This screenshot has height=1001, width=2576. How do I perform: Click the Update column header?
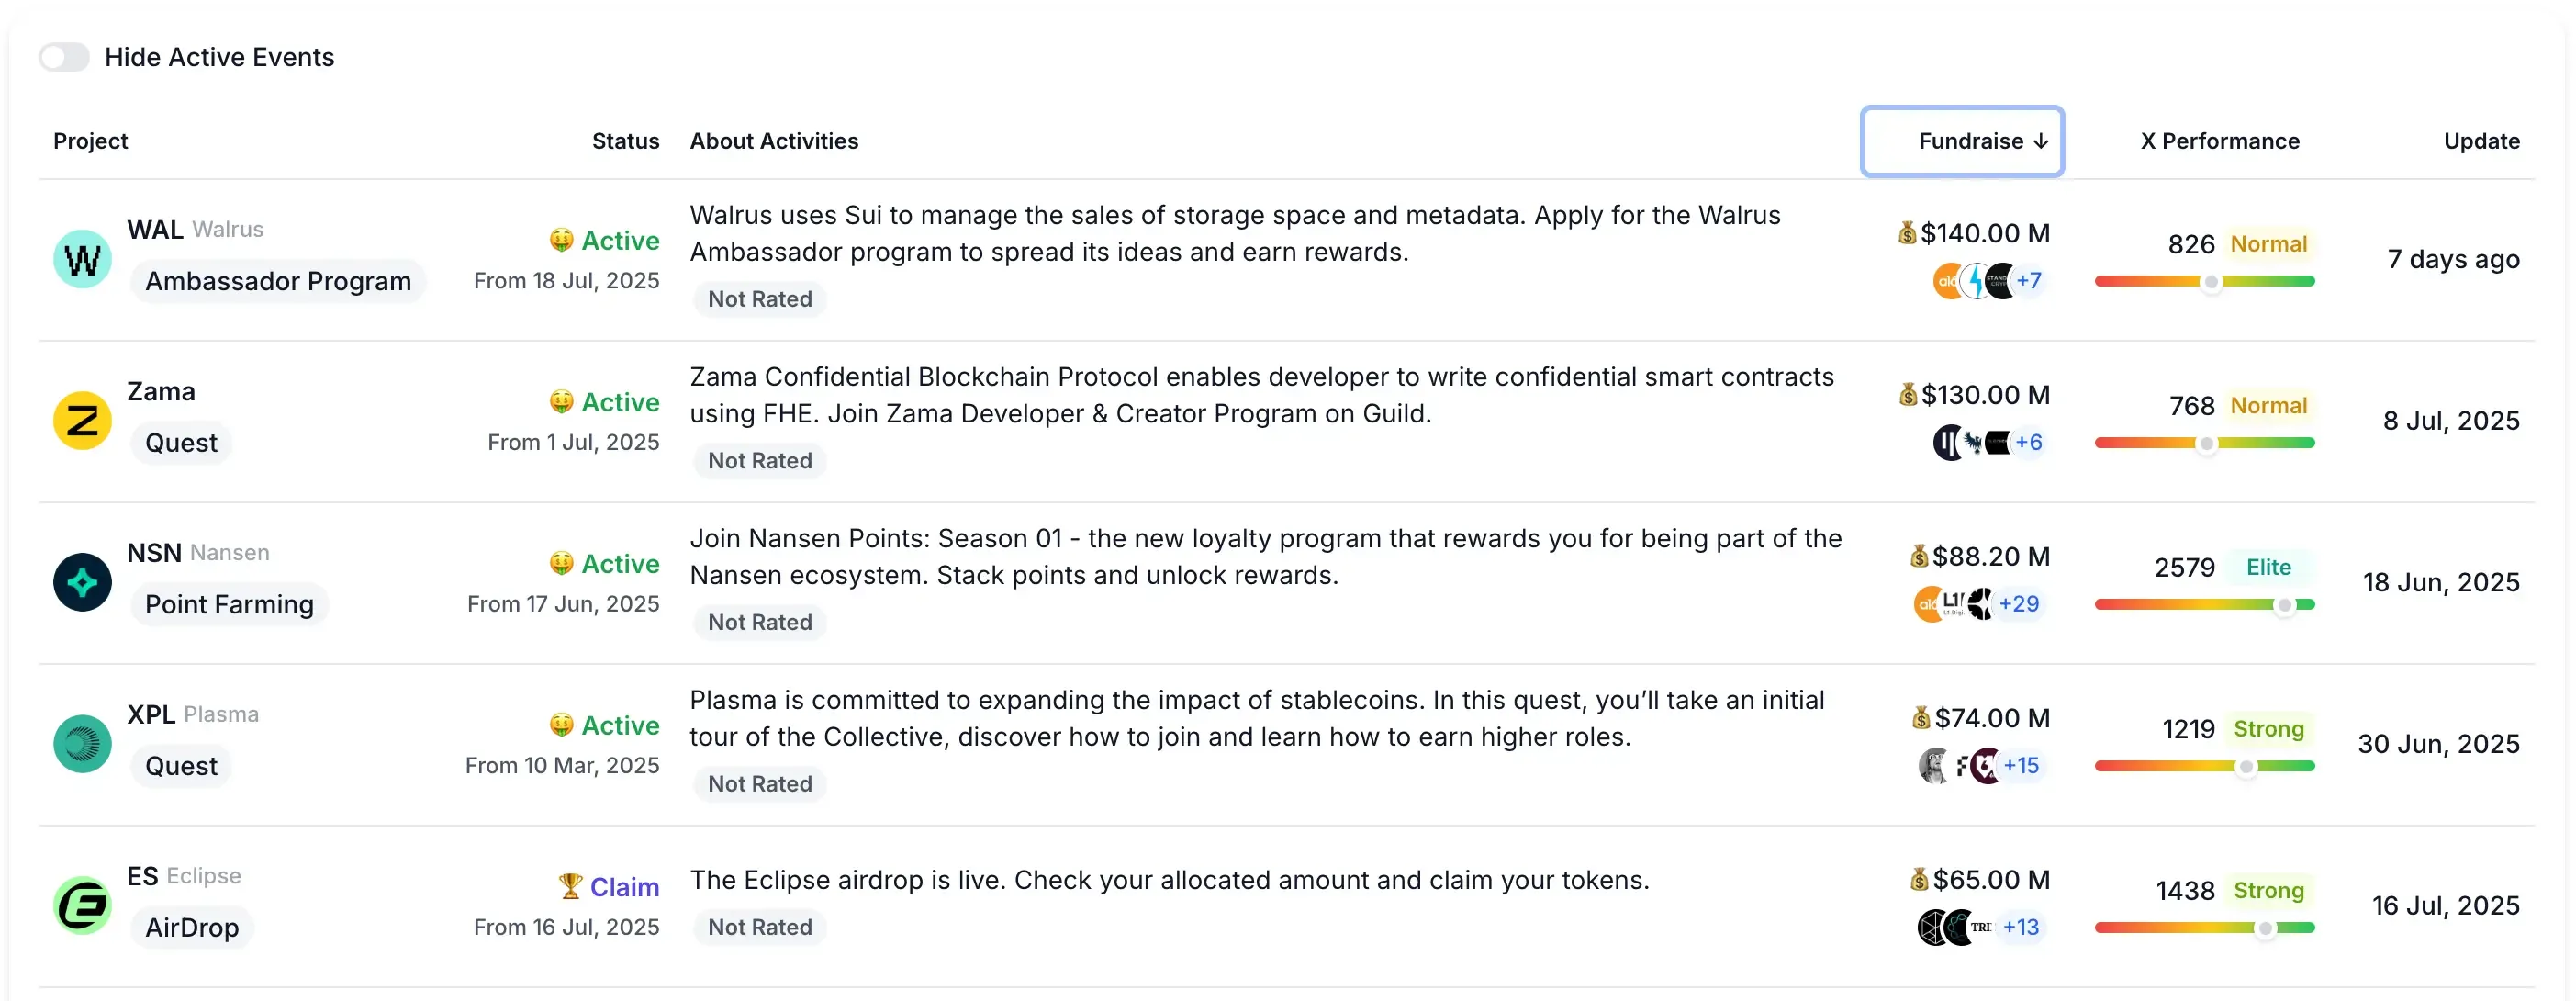click(2482, 141)
